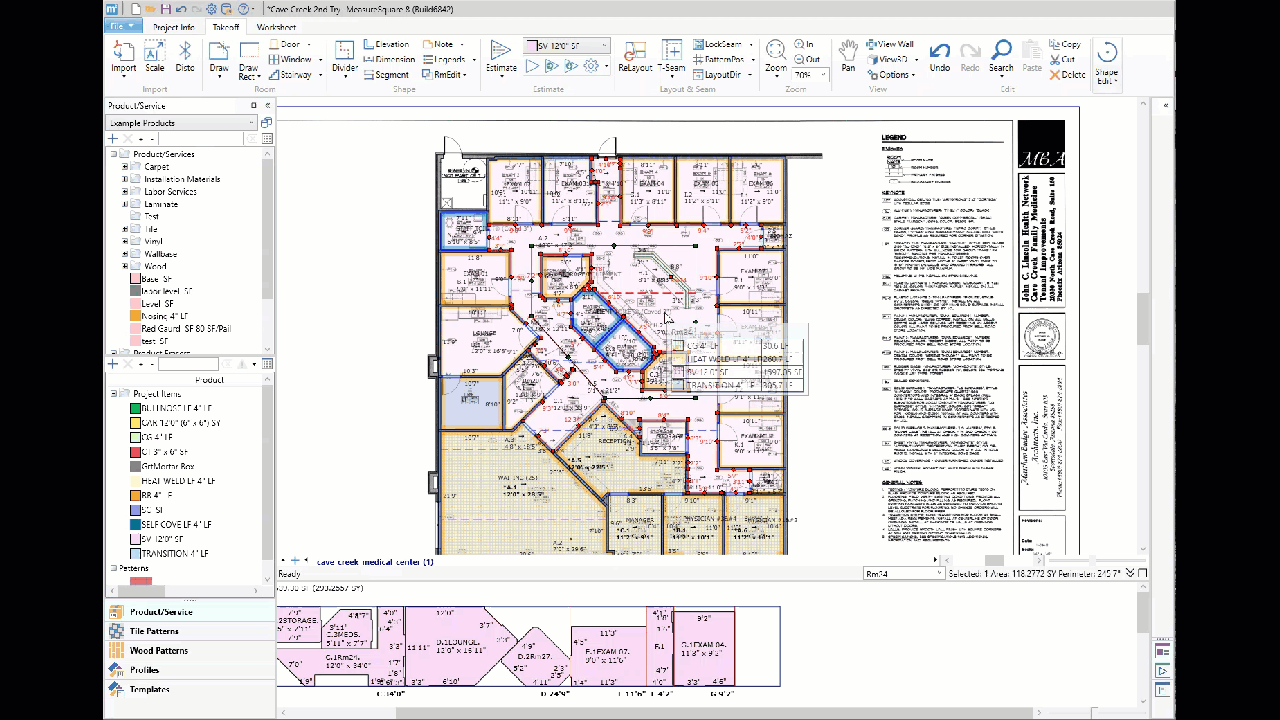
Task: Select the T-Seam tool
Action: [671, 58]
